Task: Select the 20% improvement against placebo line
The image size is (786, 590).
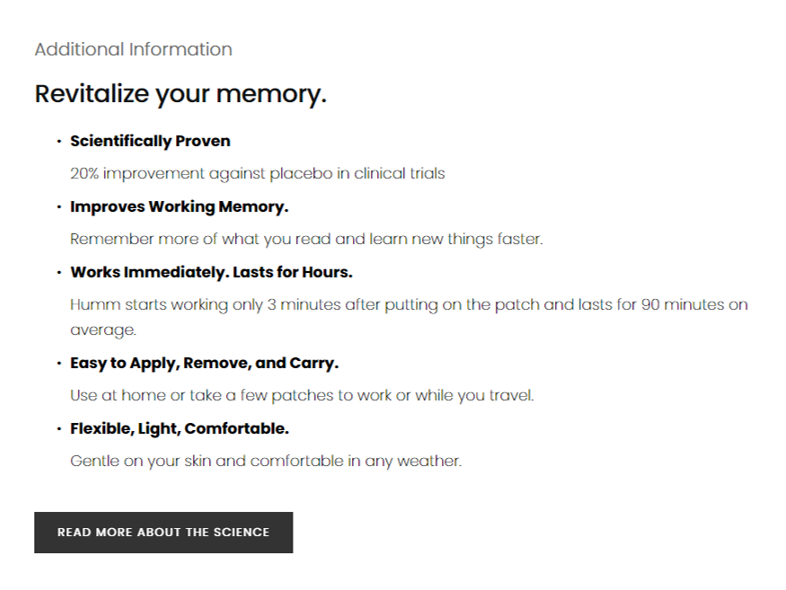Action: 258,173
